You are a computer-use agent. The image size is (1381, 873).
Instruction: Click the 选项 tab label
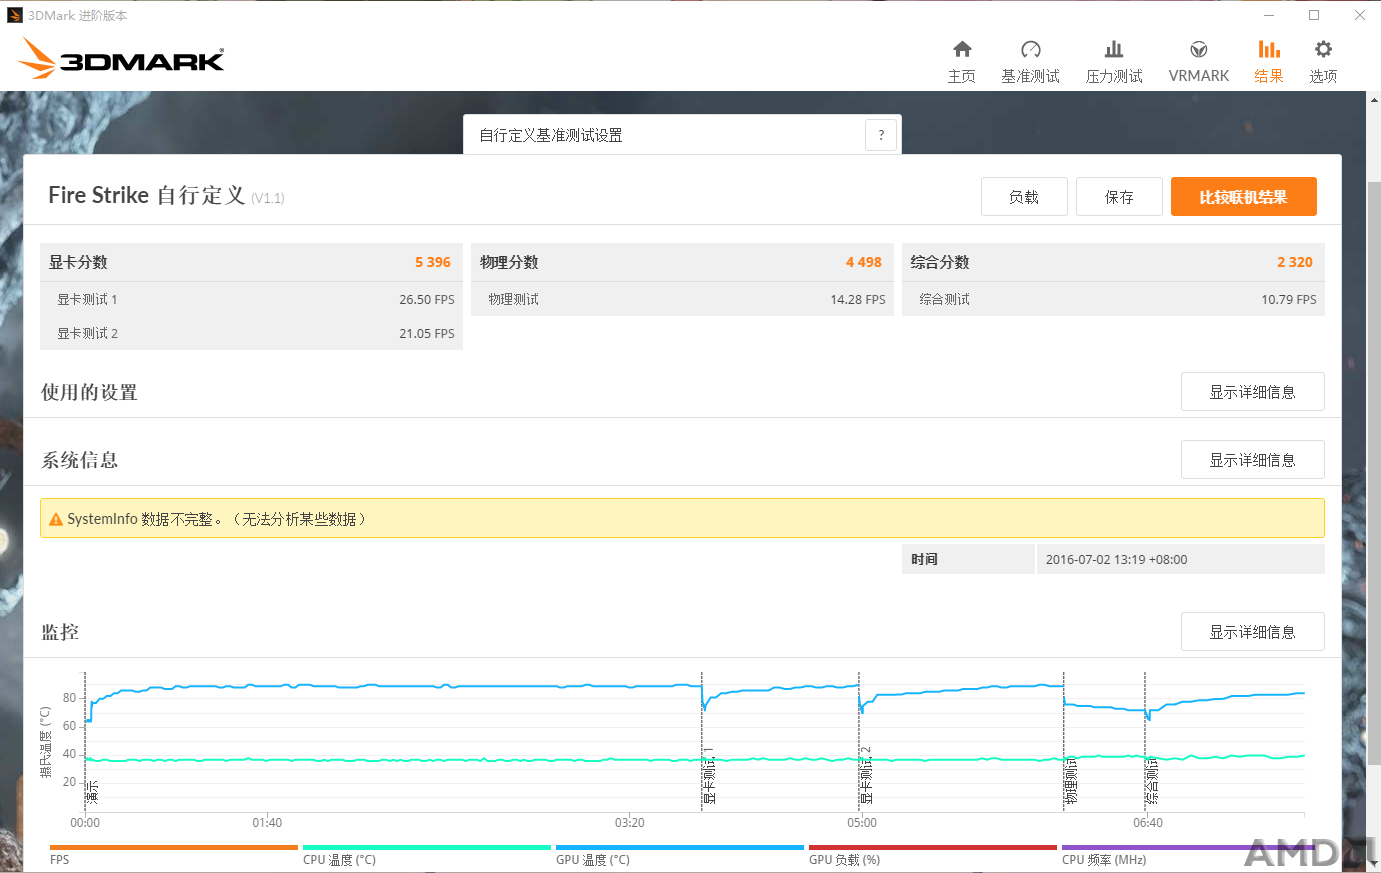[x=1323, y=76]
